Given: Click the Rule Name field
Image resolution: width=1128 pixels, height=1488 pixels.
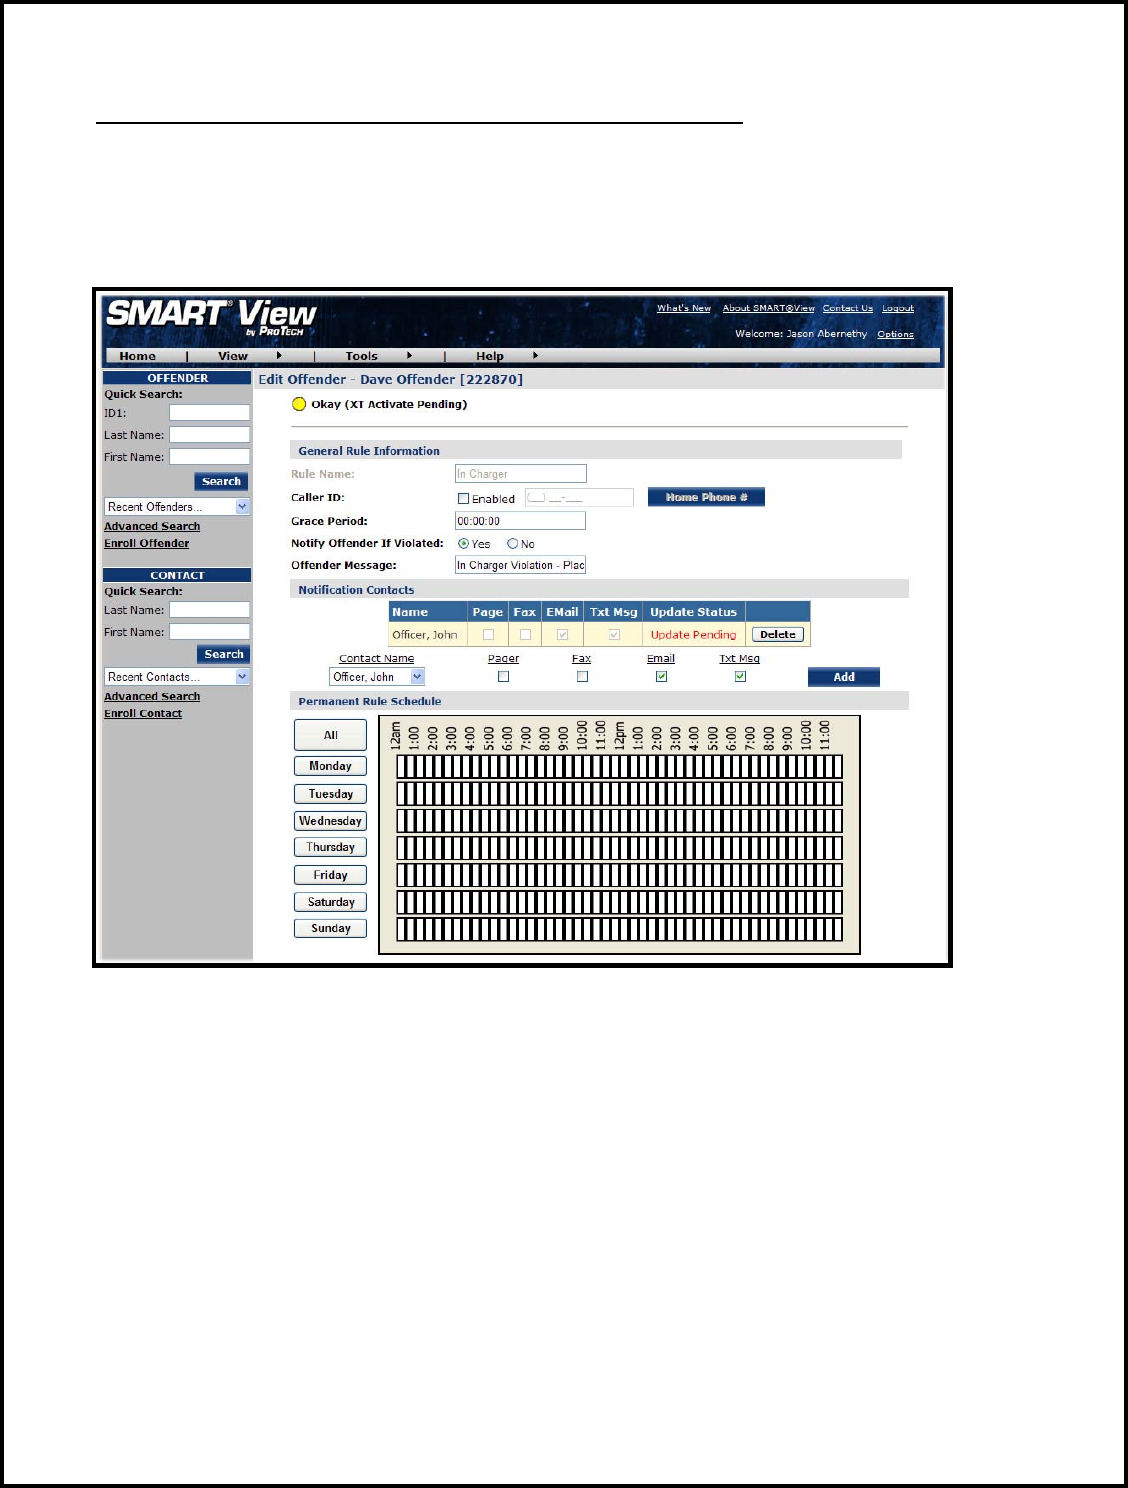Looking at the screenshot, I should click(x=520, y=474).
